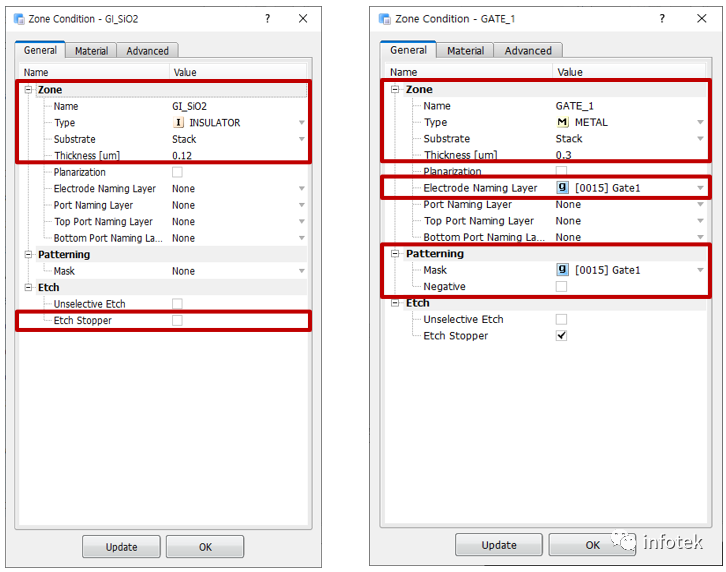Image resolution: width=726 pixels, height=572 pixels.
Task: Open Bottom Port Naming Layer dropdown in GATE_1 dialog
Action: pyautogui.click(x=700, y=237)
